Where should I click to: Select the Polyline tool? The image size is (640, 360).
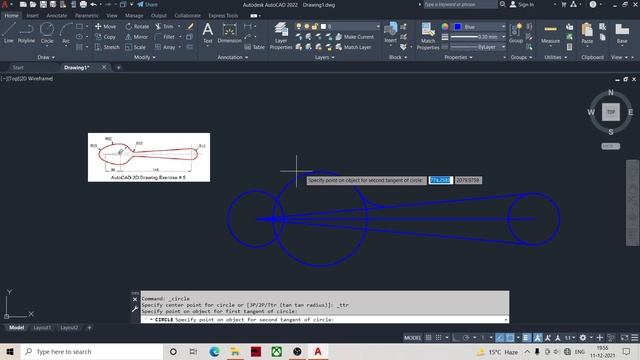(26, 33)
